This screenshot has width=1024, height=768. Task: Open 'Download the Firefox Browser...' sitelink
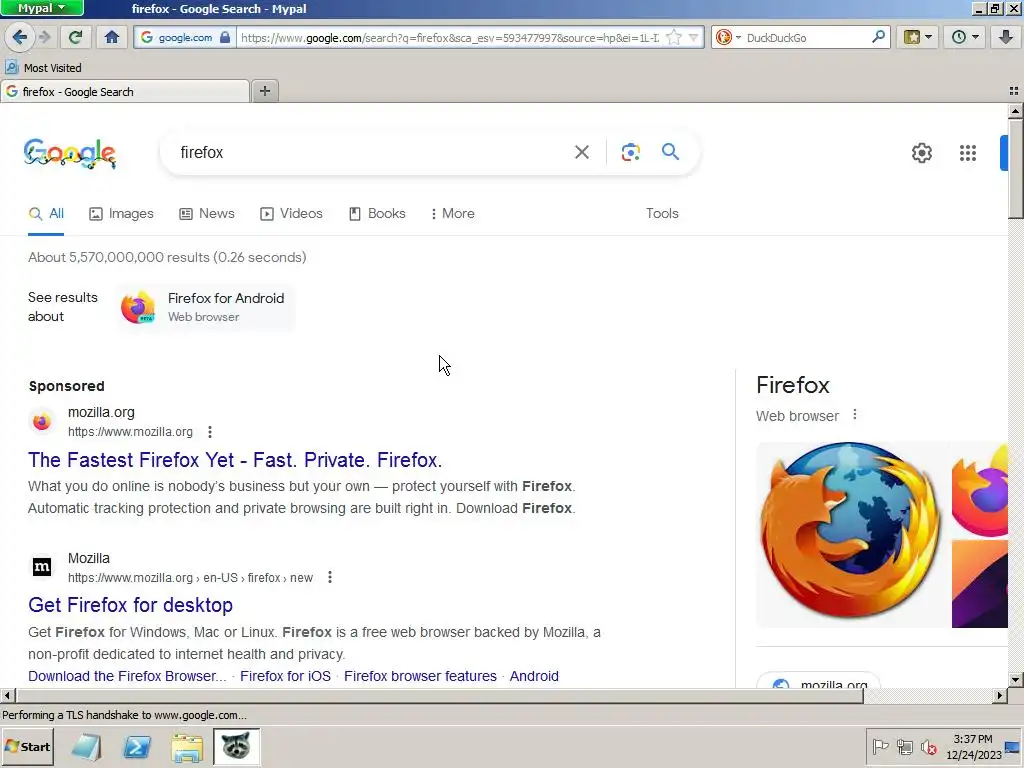pos(127,676)
